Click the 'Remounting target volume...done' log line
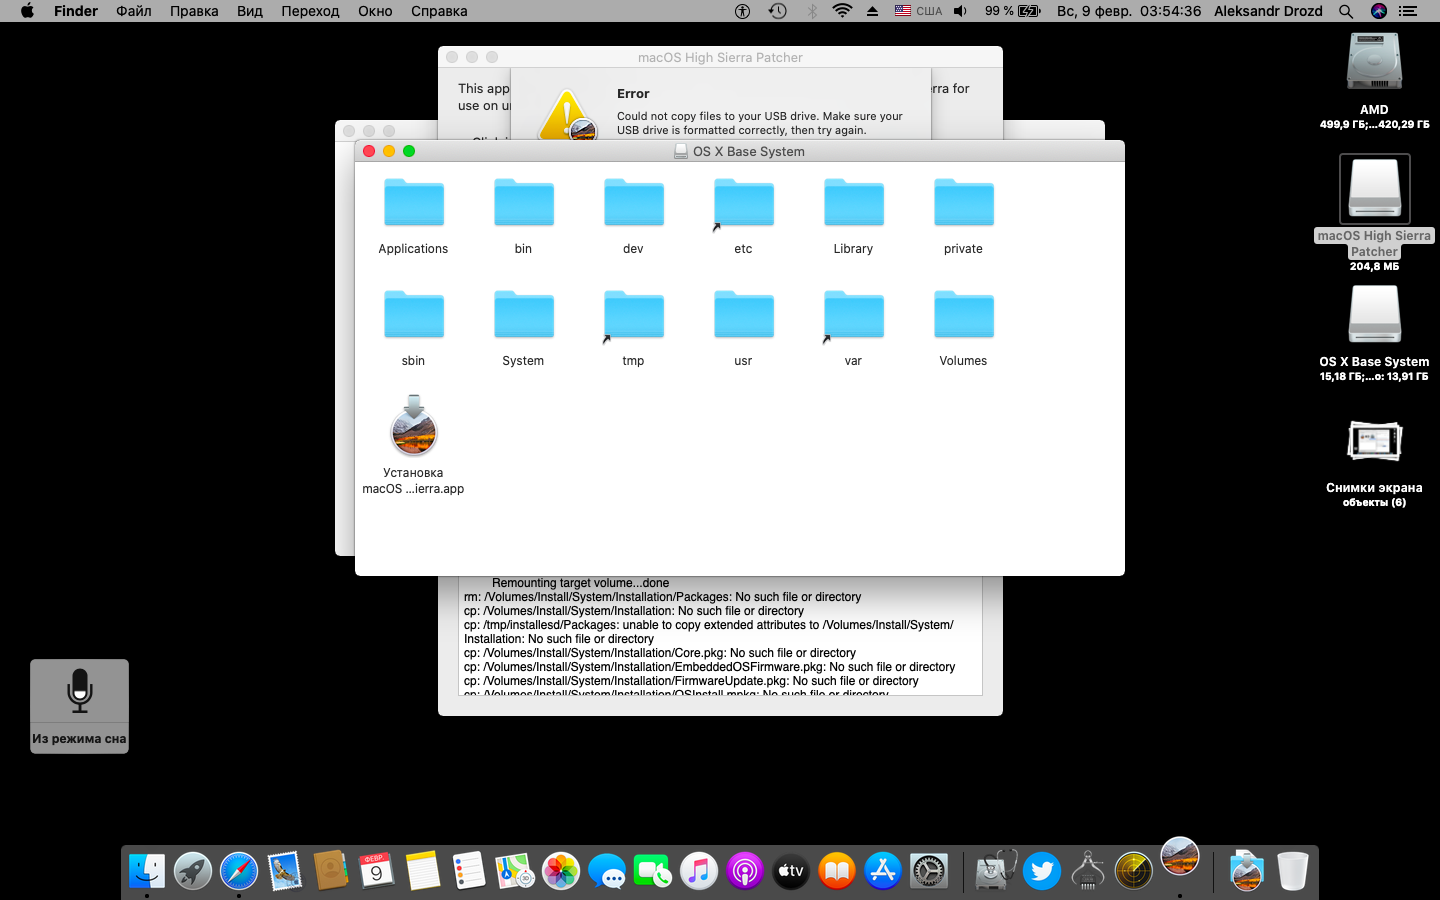 580,583
